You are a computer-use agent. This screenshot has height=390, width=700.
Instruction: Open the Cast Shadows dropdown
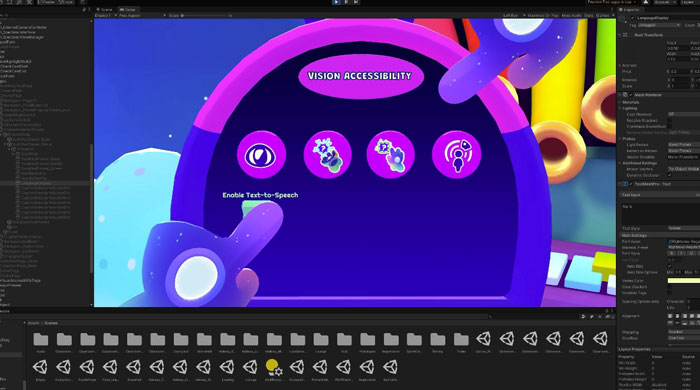pyautogui.click(x=683, y=114)
